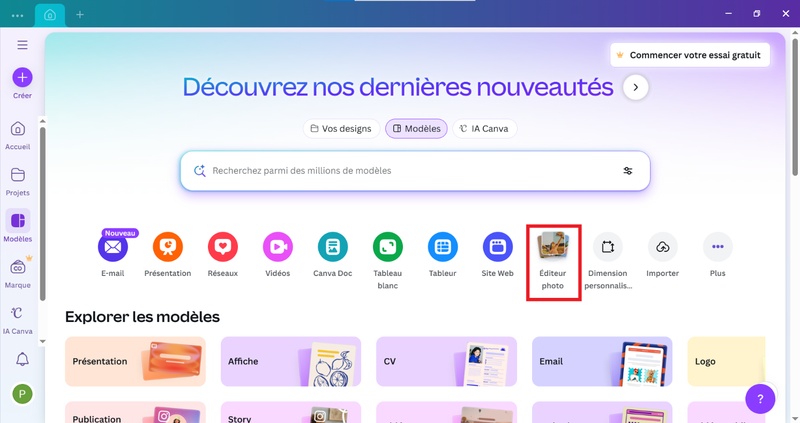Open the three-dots menu in title bar
The width and height of the screenshot is (800, 423).
[x=17, y=15]
